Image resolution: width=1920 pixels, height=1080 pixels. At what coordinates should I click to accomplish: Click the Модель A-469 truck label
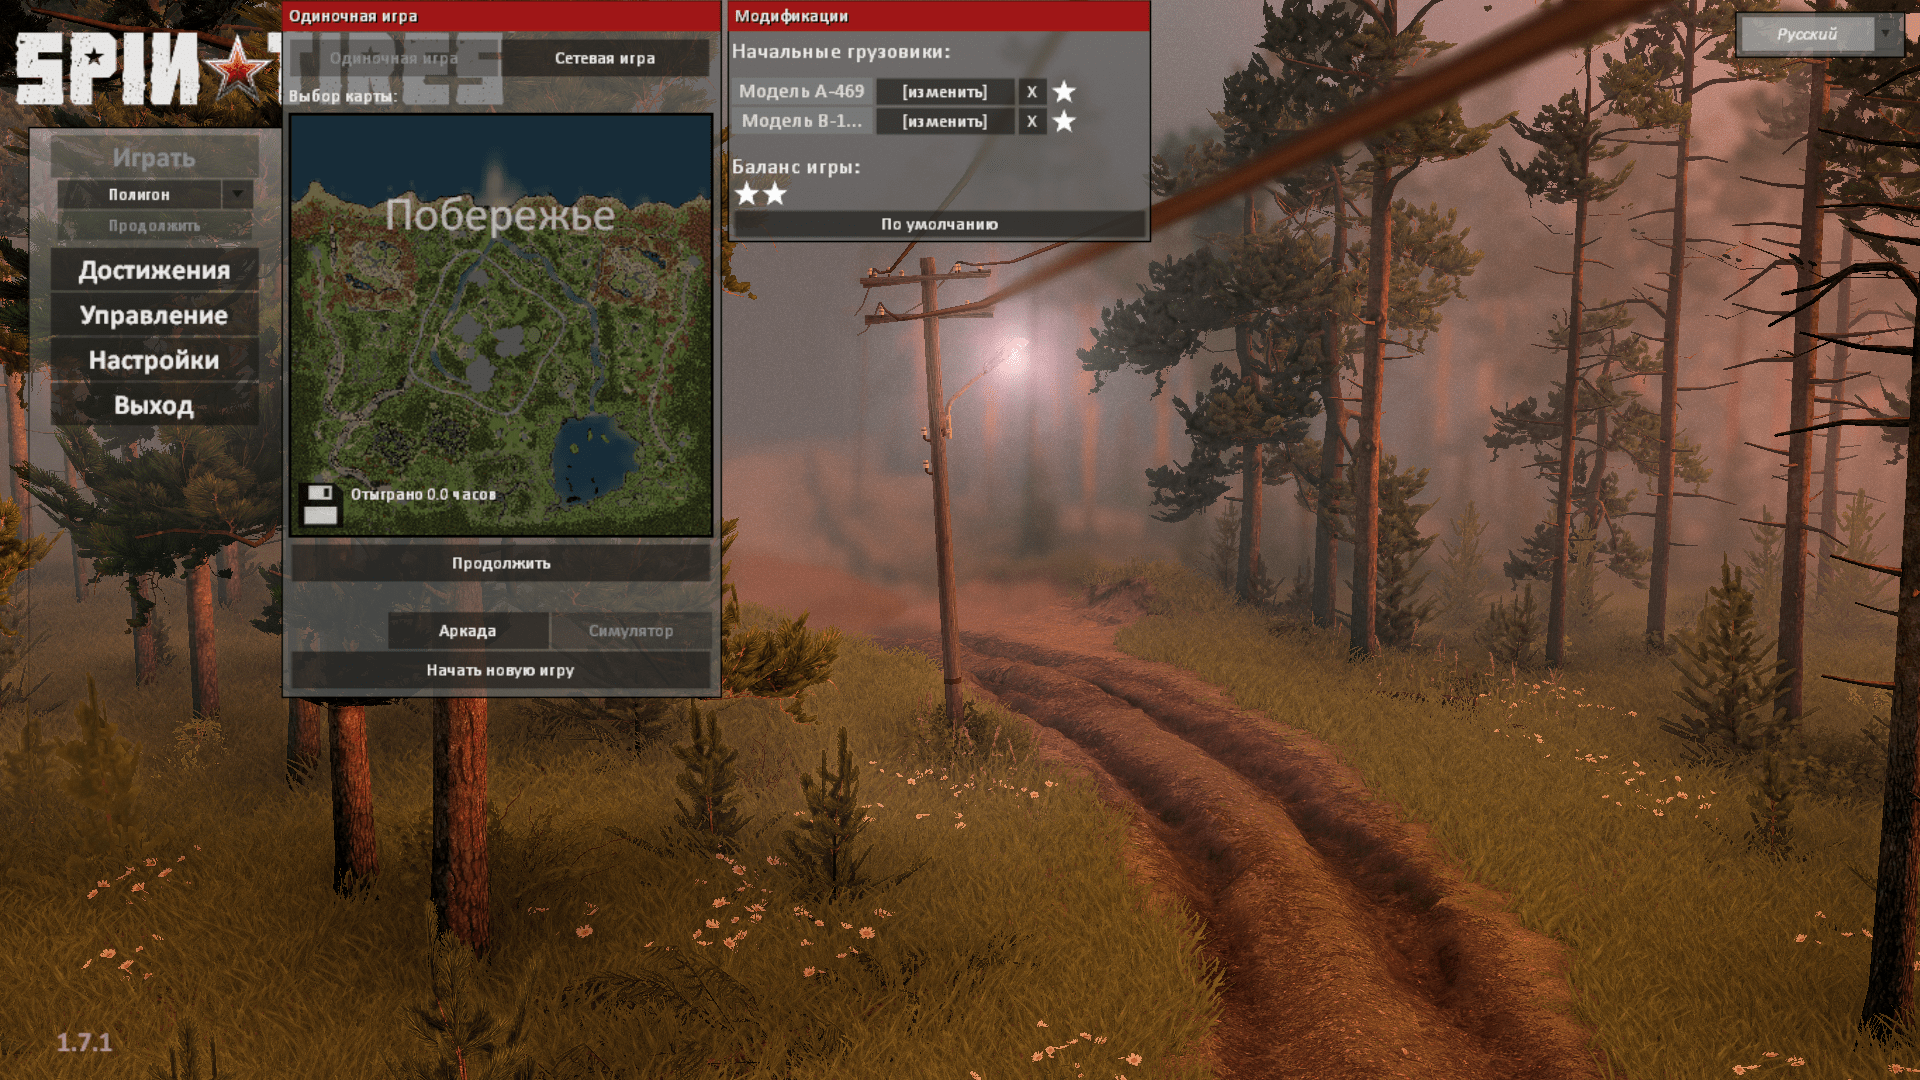coord(802,91)
